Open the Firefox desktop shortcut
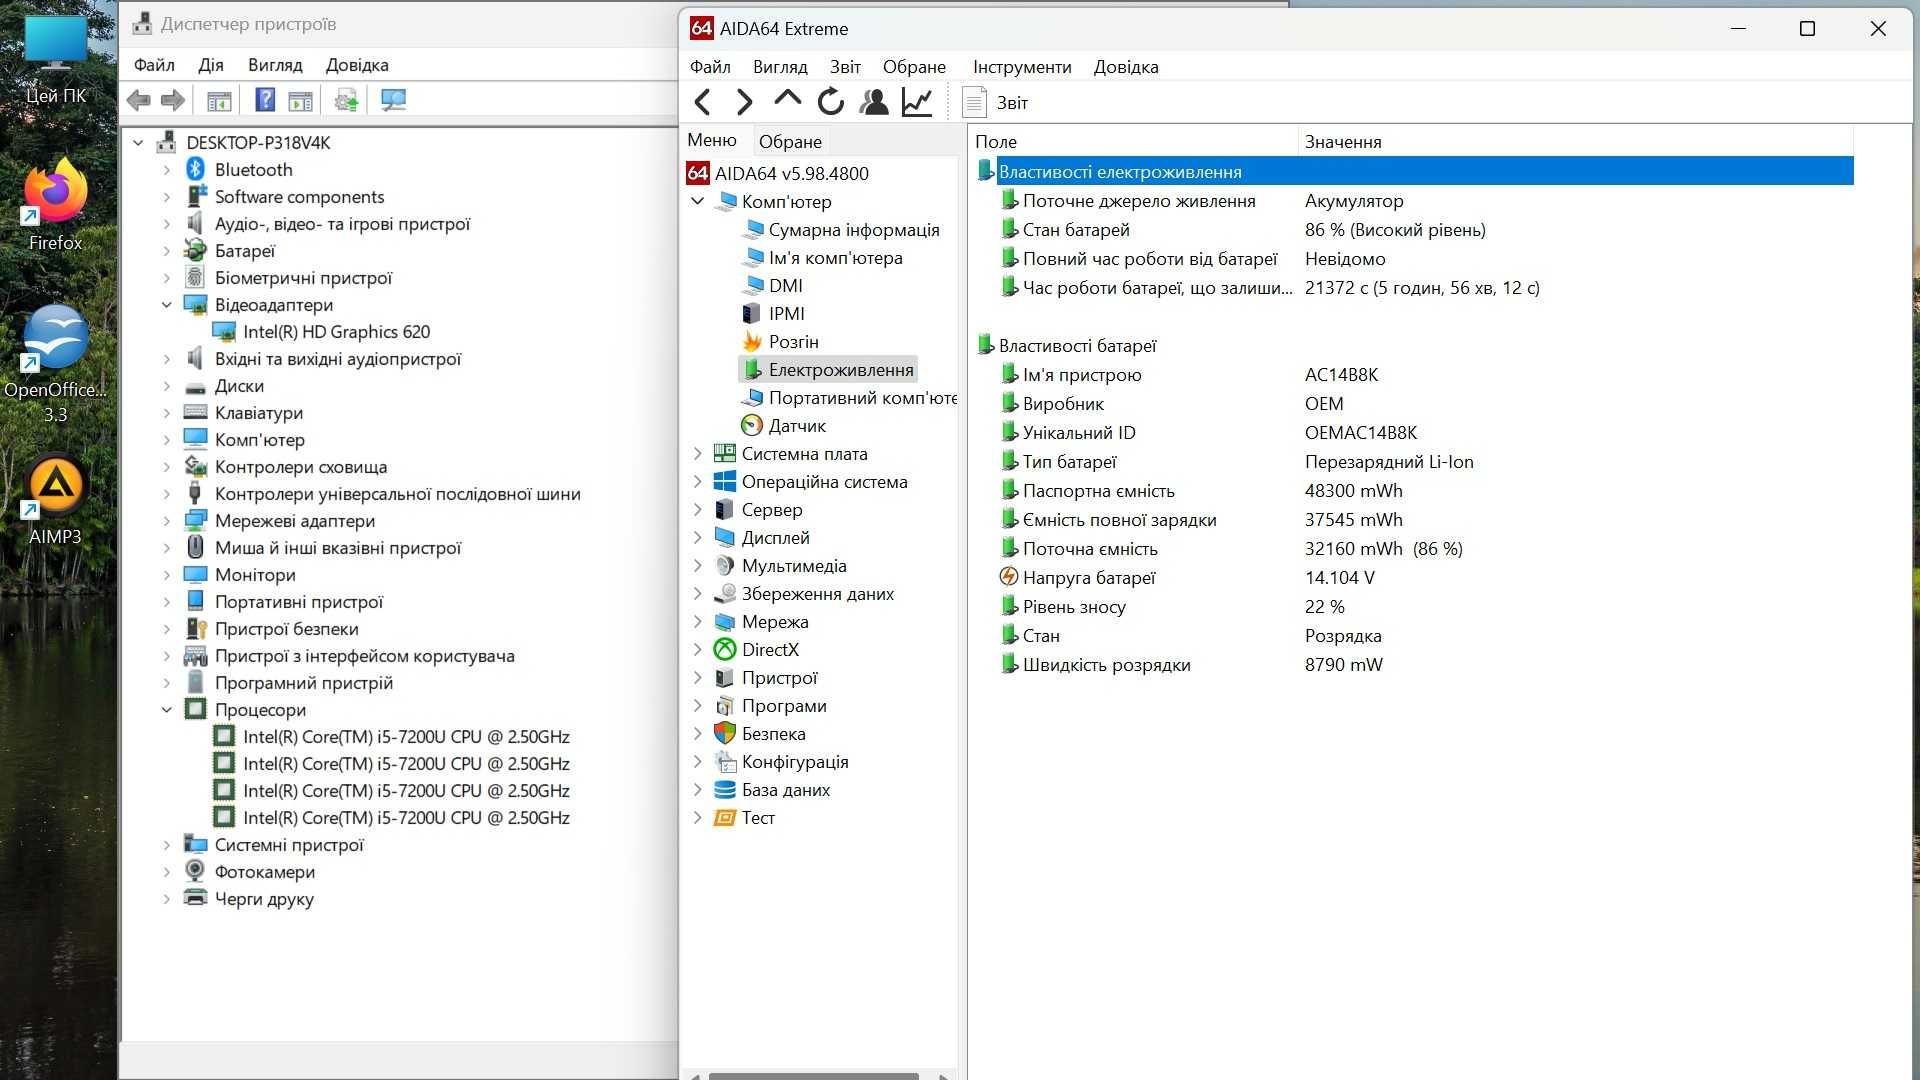 click(55, 205)
